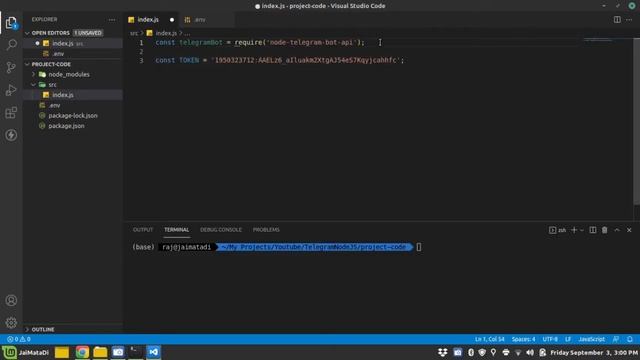Collapse the src folder
This screenshot has width=640, height=360.
53,84
